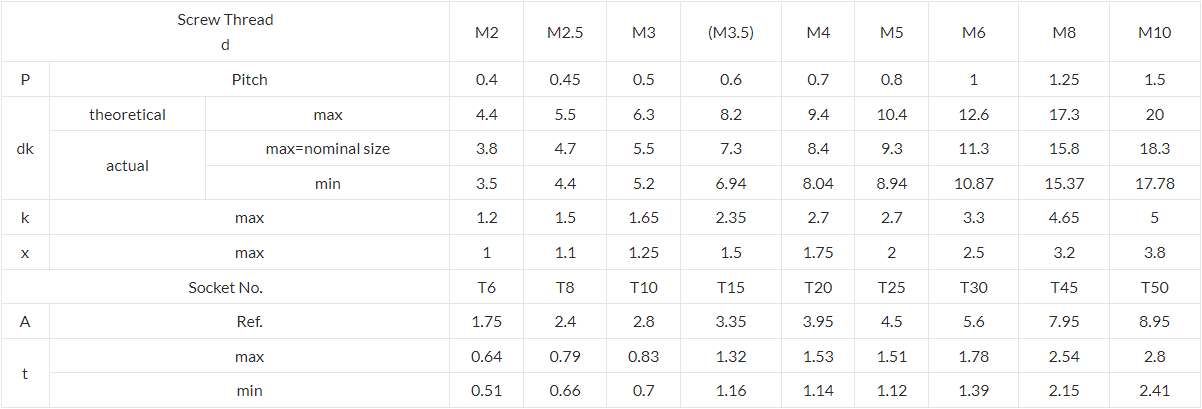Click the M2 column header
This screenshot has height=409, width=1202.
pyautogui.click(x=486, y=32)
